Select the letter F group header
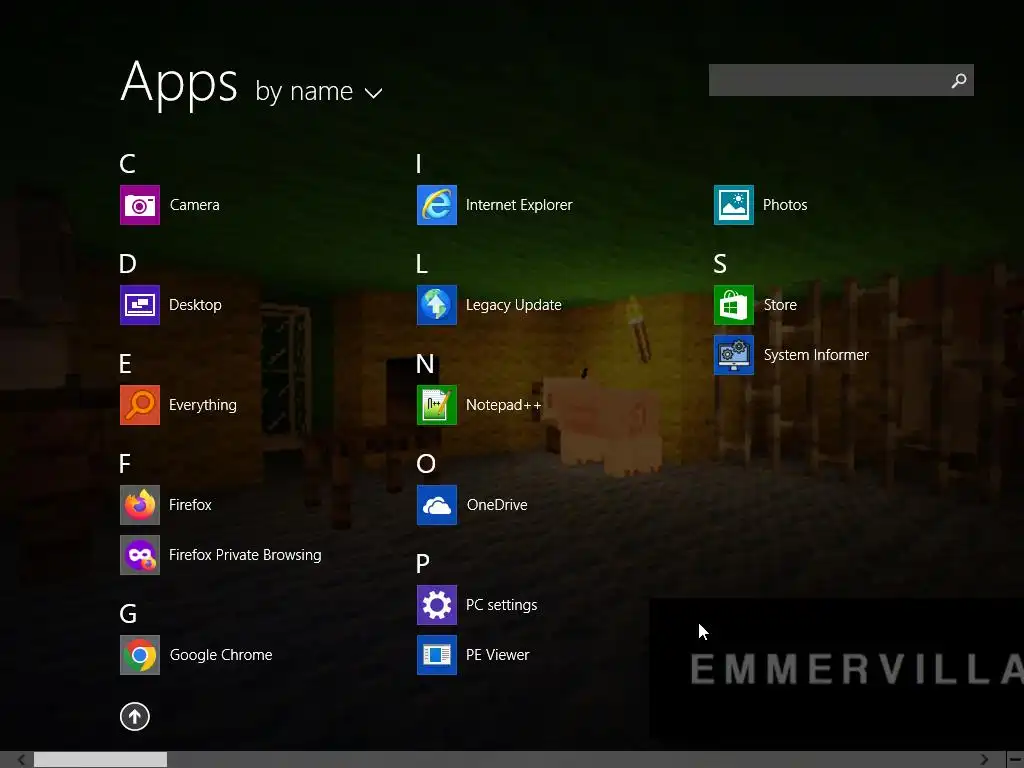Screen dimensions: 1024x768 tap(125, 464)
